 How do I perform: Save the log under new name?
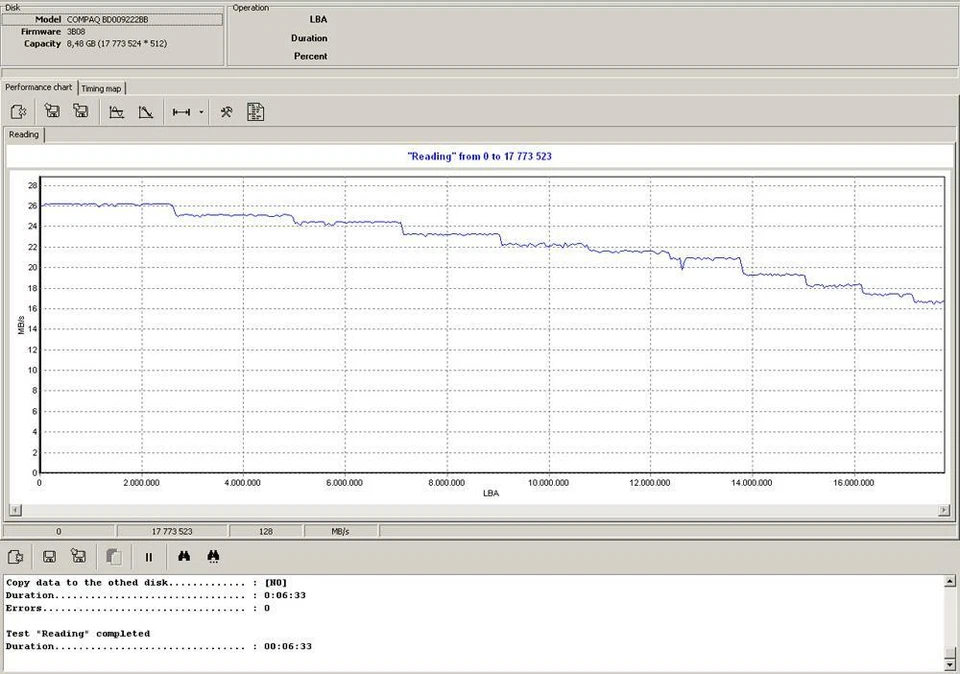coord(79,556)
